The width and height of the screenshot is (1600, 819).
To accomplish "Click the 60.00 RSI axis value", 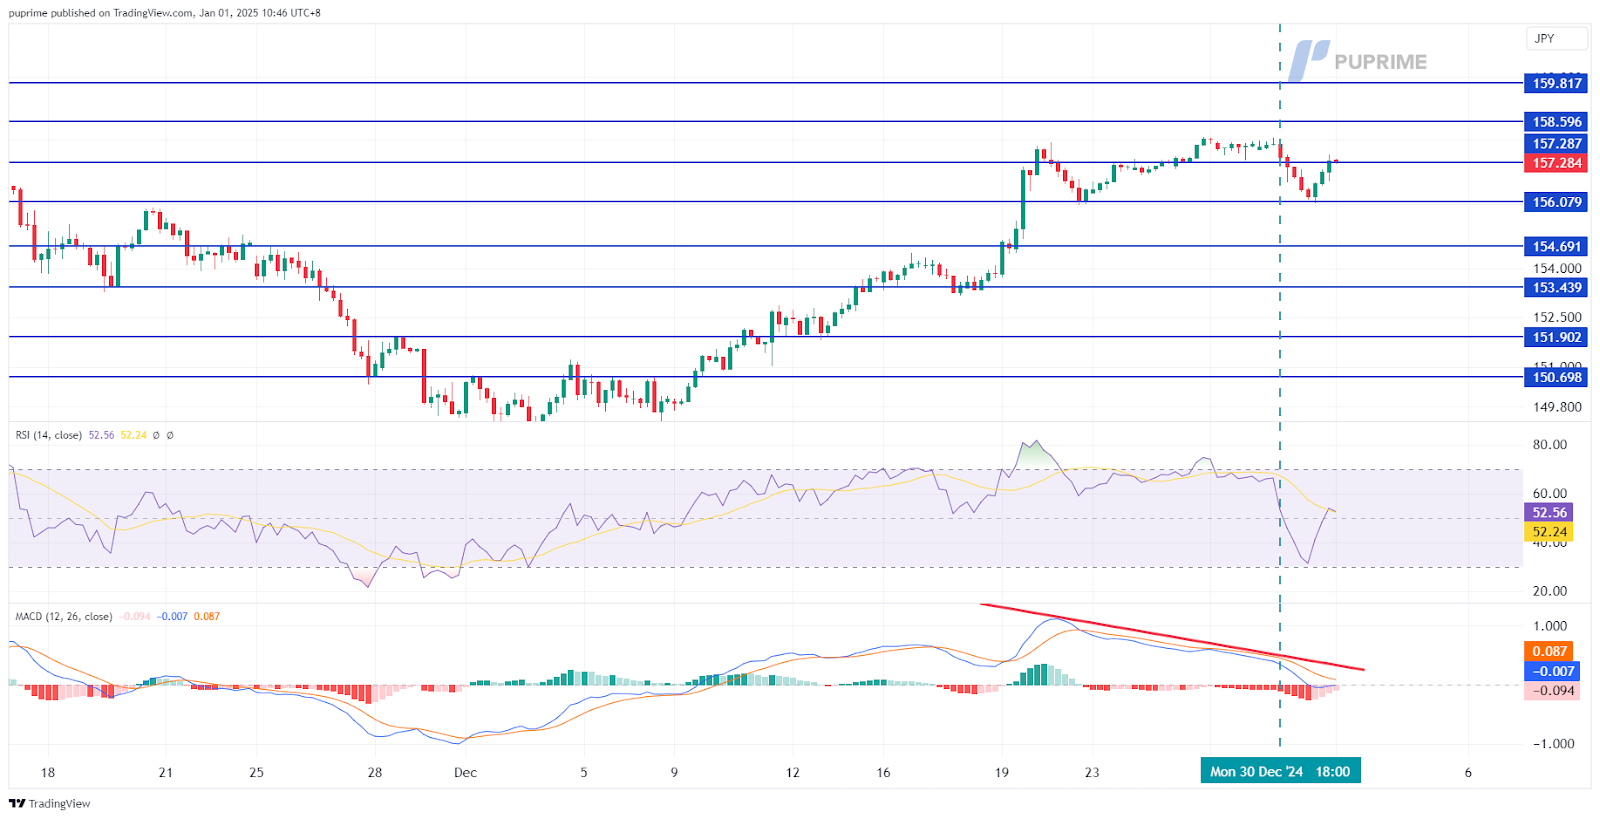I will [1550, 493].
